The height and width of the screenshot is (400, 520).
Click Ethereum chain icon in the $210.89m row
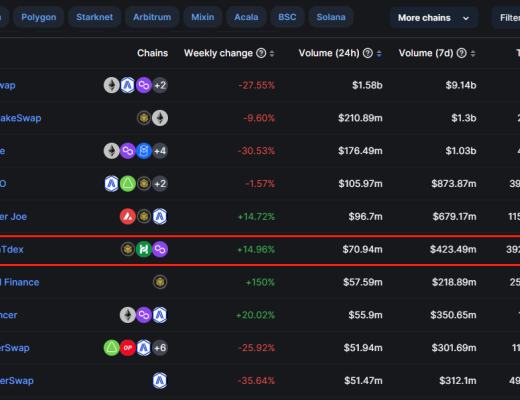160,118
